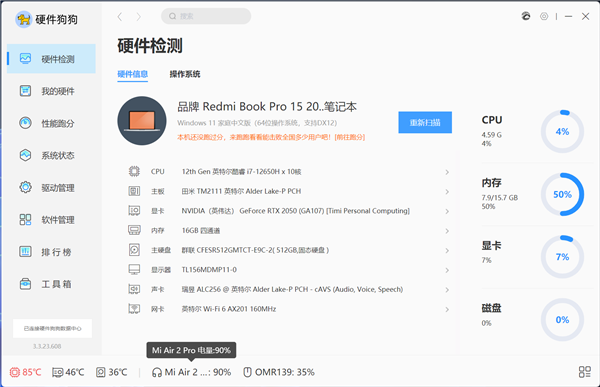Click the disk temperature 36°C icon
This screenshot has height=387, width=600.
(101, 372)
